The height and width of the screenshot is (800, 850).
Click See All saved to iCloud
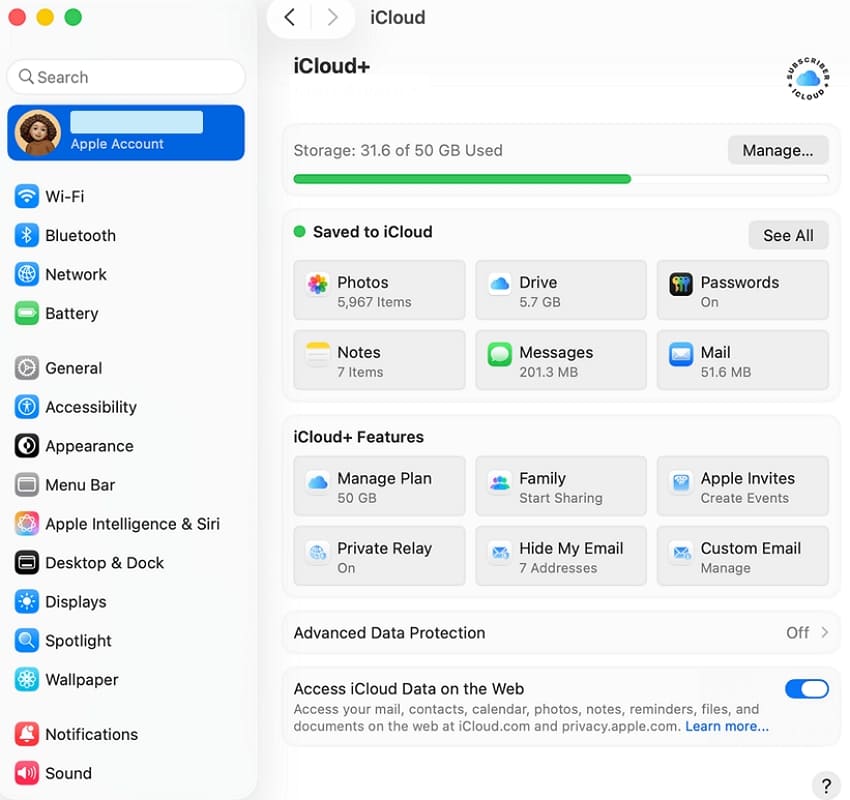click(x=788, y=235)
